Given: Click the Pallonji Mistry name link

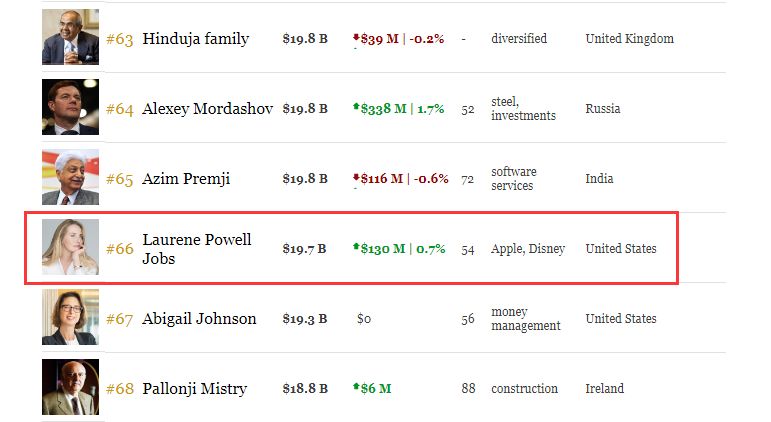Looking at the screenshot, I should coord(194,389).
